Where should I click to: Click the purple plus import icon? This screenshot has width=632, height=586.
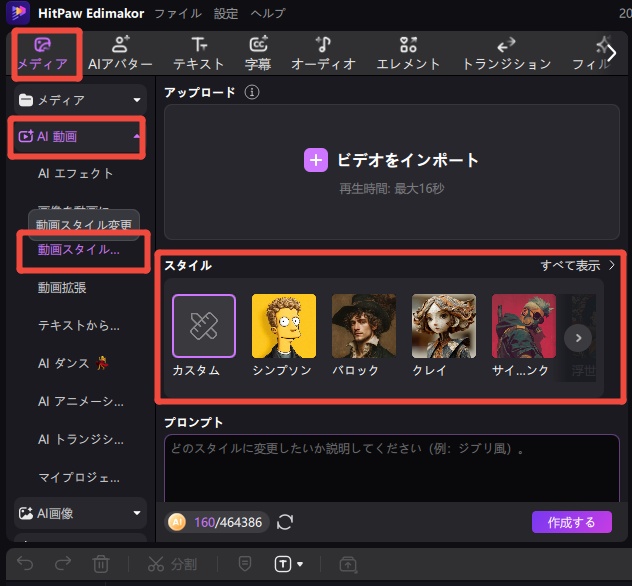316,160
